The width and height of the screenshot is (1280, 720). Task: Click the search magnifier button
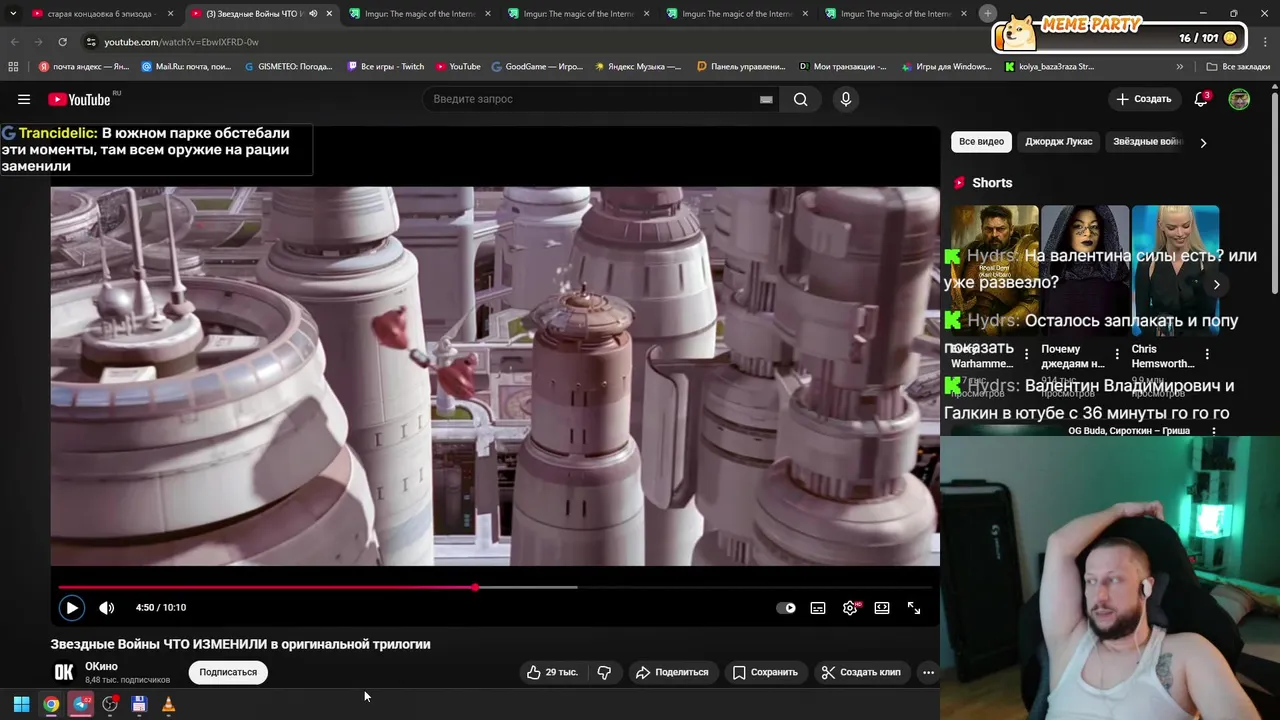tap(800, 99)
